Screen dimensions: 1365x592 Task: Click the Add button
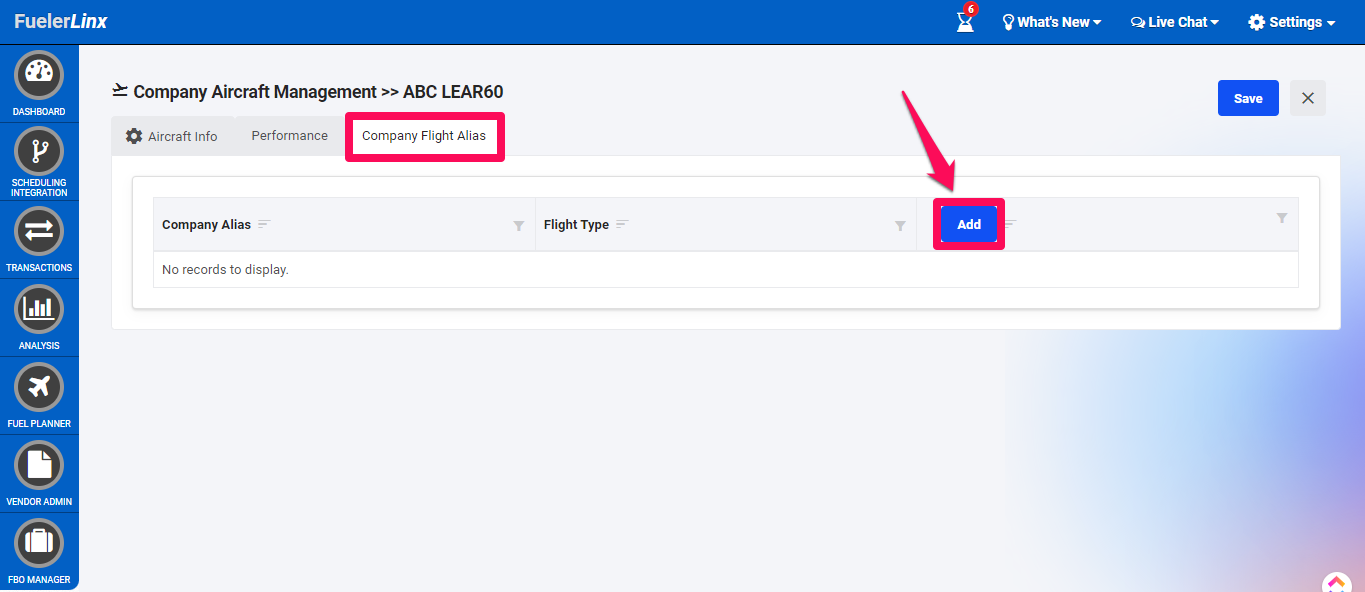(969, 224)
